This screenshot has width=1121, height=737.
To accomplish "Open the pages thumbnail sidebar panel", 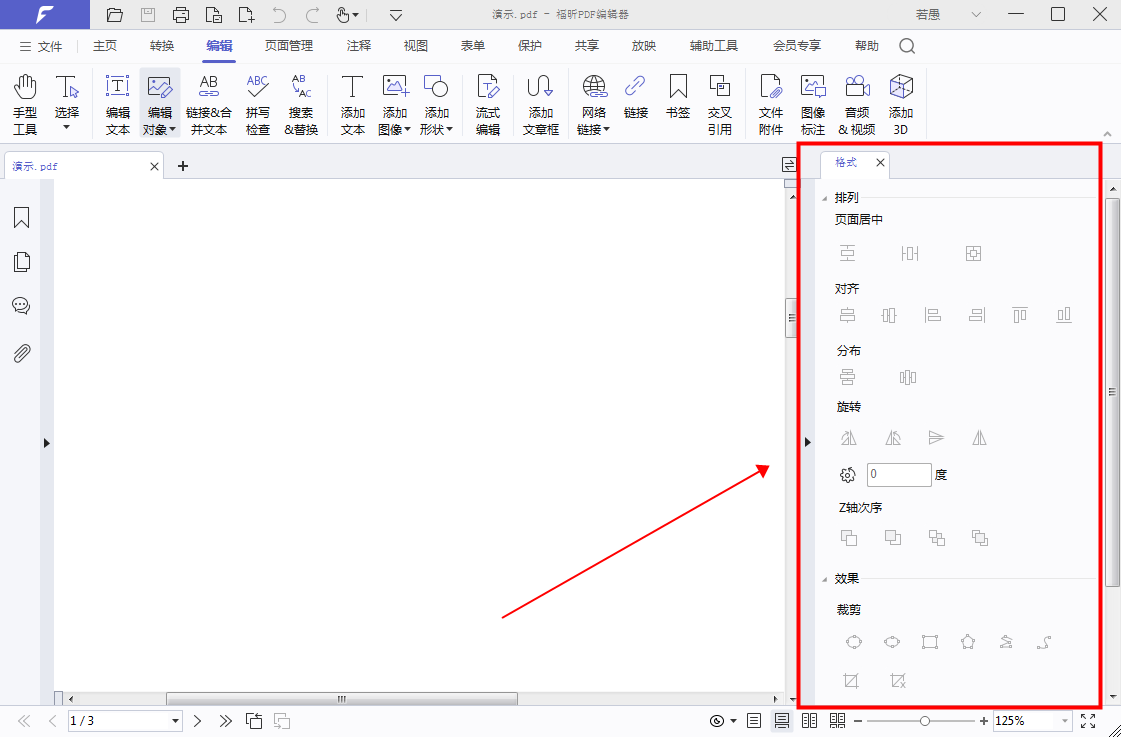I will pos(21,262).
